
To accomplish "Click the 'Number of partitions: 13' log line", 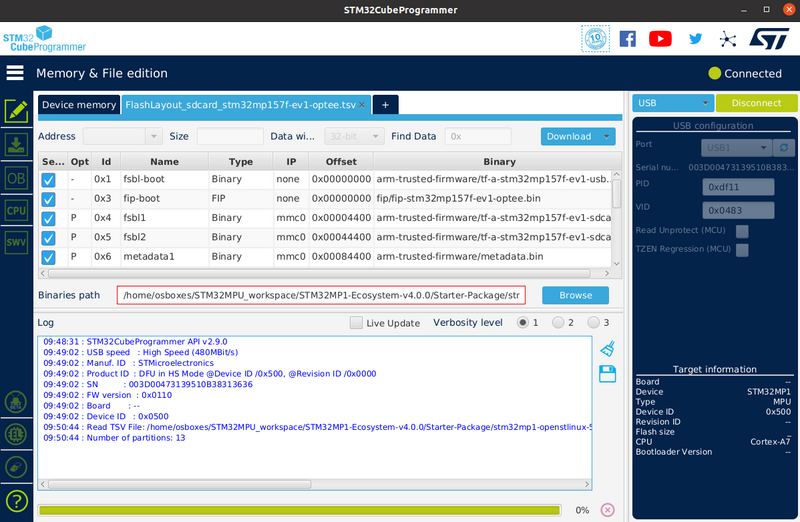I will pos(136,438).
